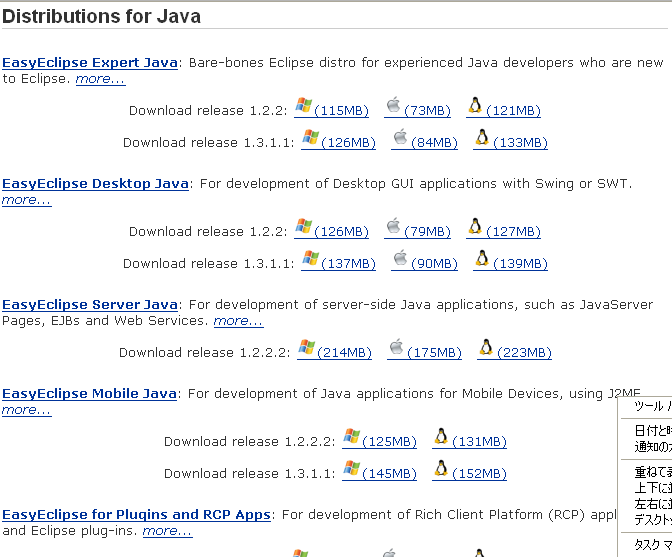Select the 左右に並べて context menu entry

[653, 503]
